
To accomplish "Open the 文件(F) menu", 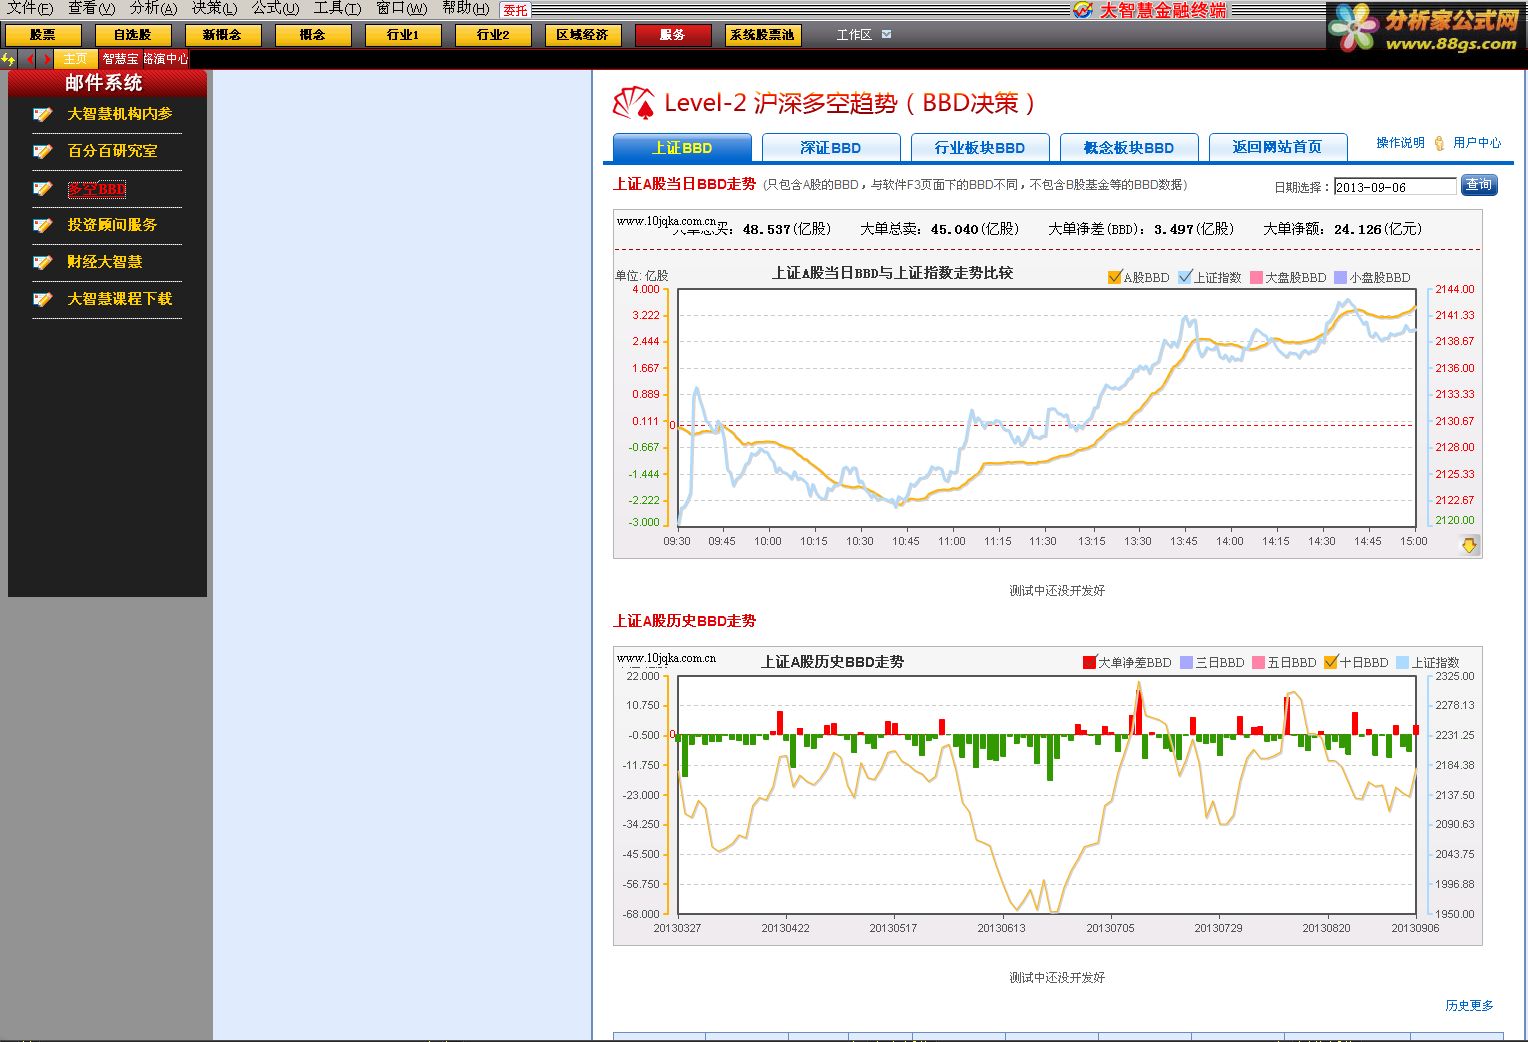I will click(30, 9).
